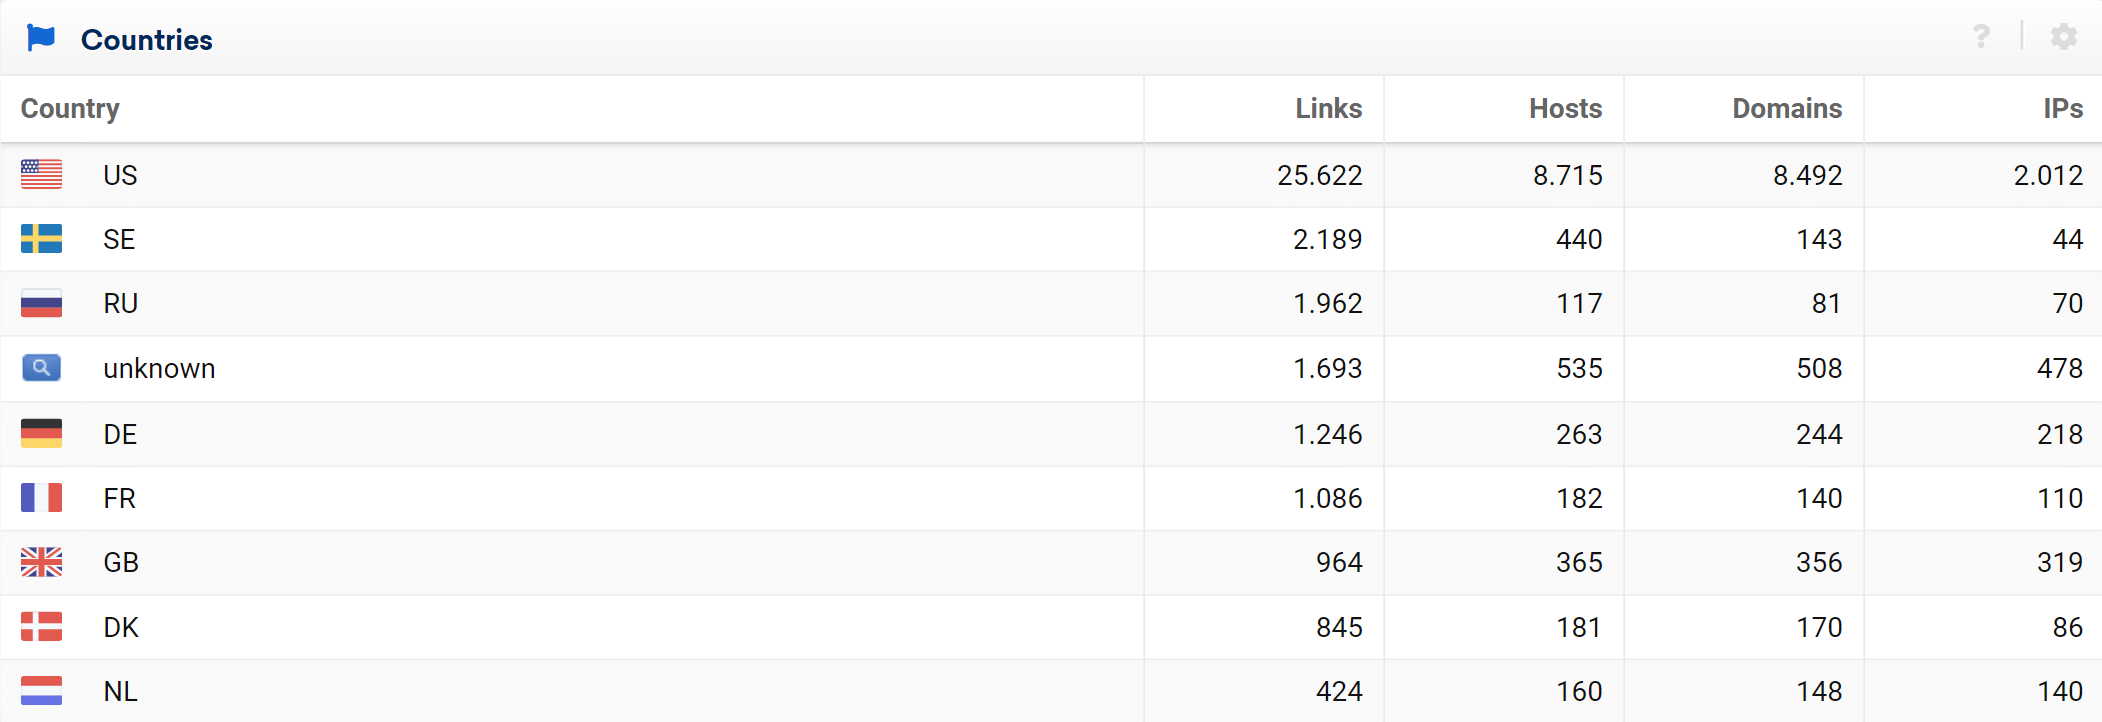The image size is (2102, 722).
Task: Click the Netherlands flag icon
Action: pos(42,691)
